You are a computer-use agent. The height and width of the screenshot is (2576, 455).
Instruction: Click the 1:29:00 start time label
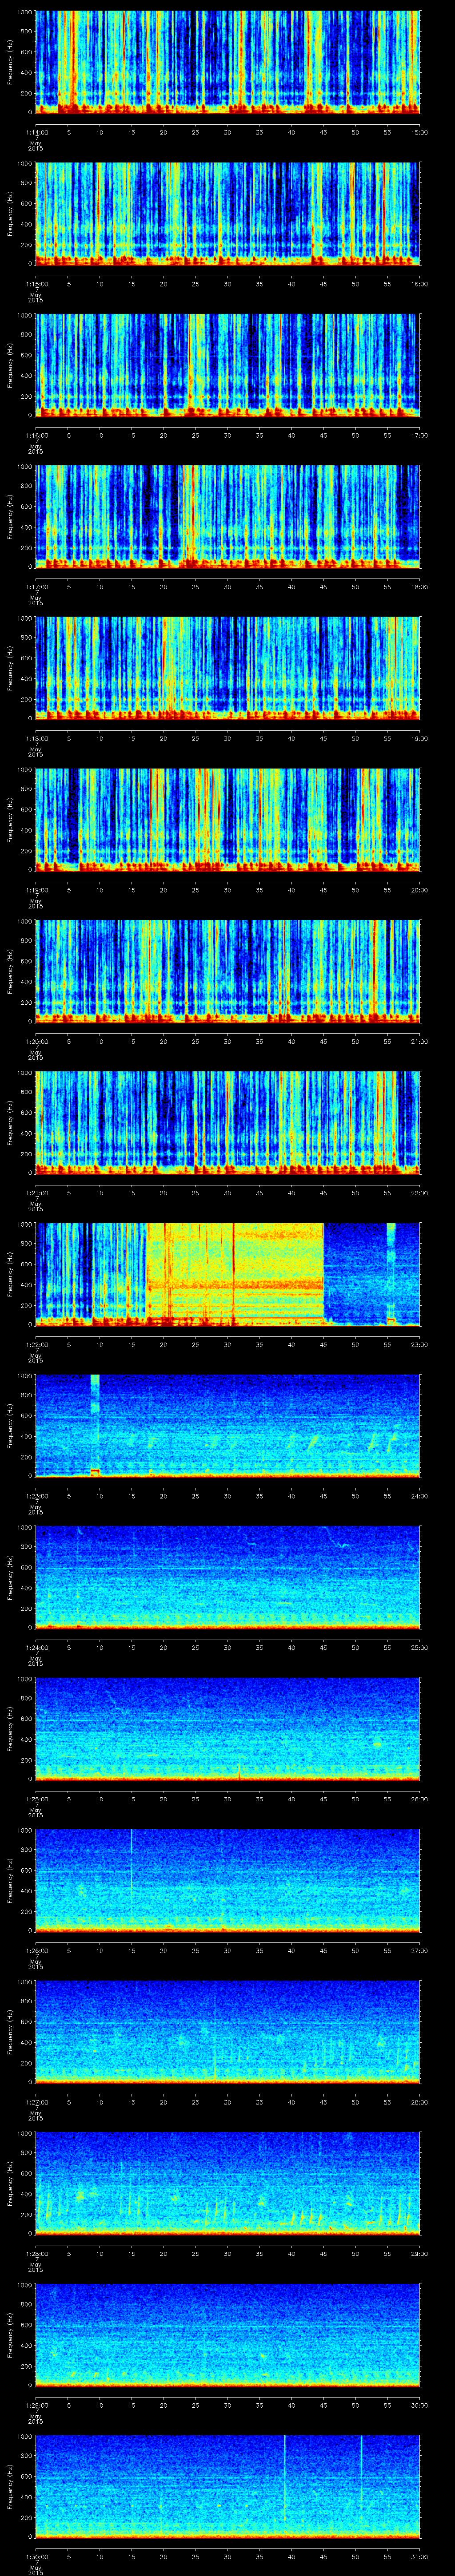(36, 2405)
